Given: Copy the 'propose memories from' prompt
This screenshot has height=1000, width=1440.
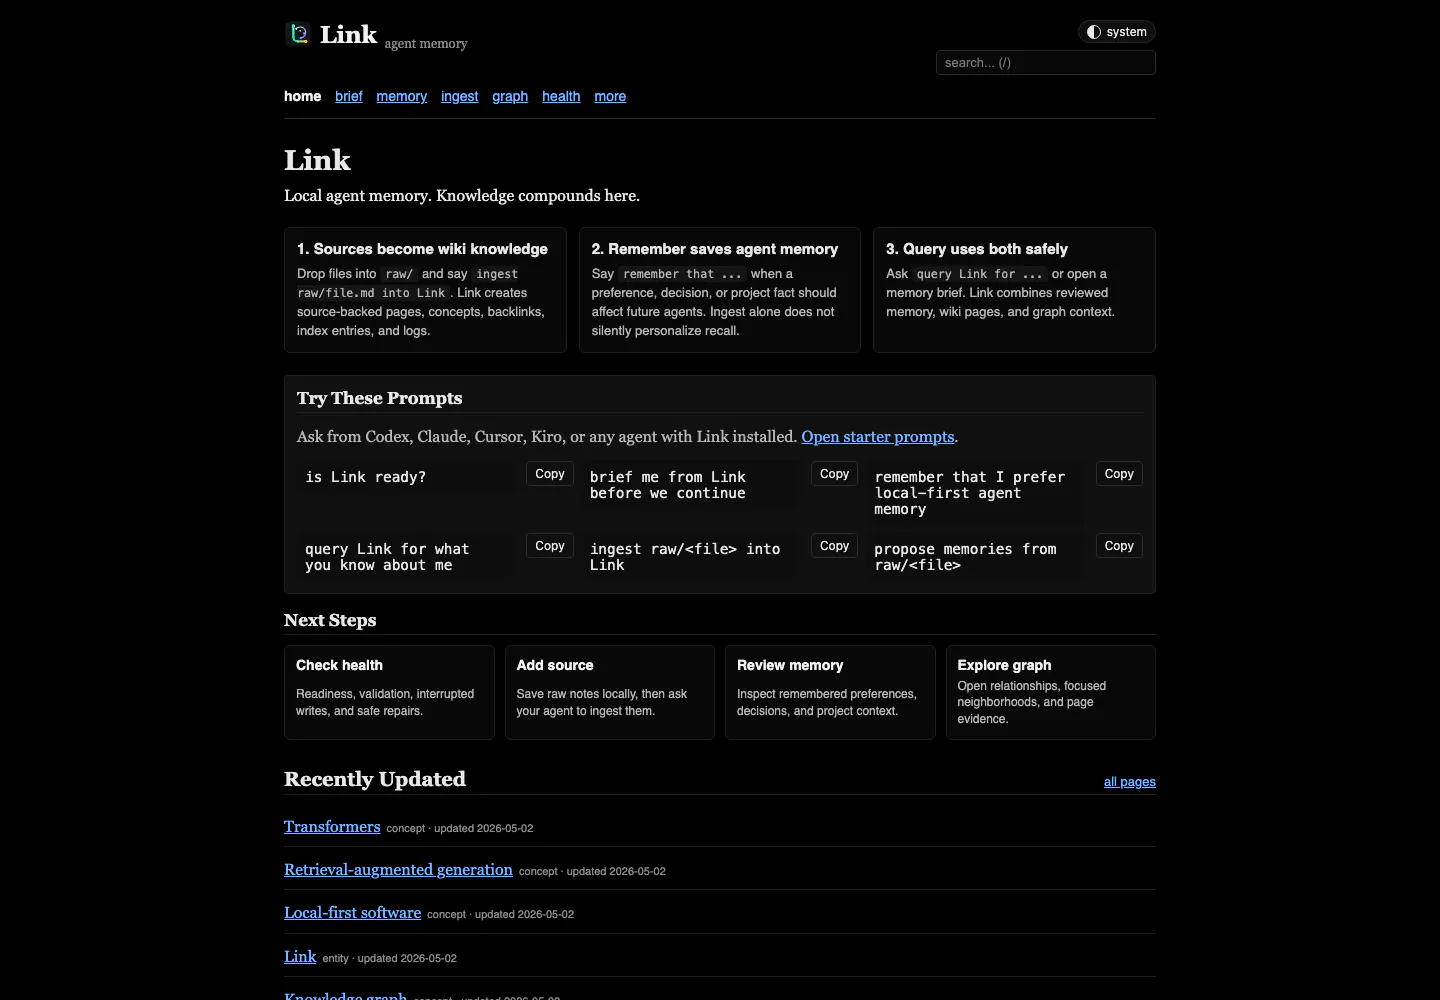Looking at the screenshot, I should click(1119, 546).
